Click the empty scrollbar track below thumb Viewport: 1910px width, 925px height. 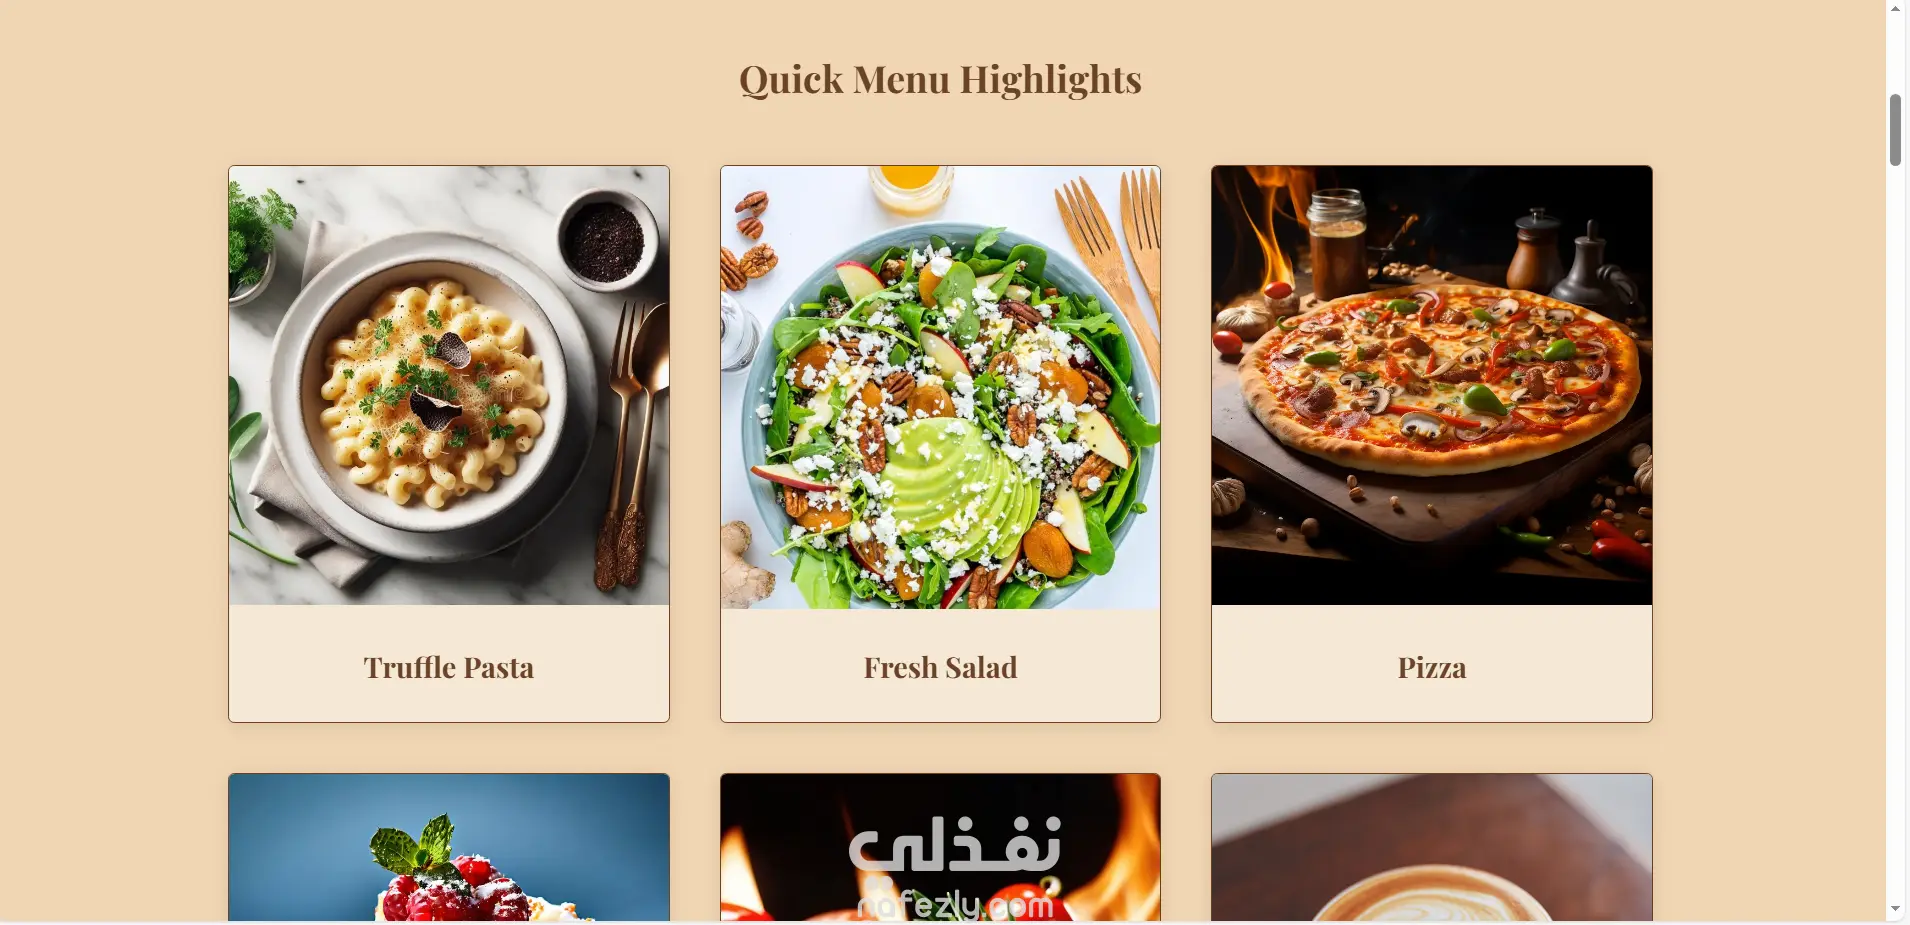1895,530
